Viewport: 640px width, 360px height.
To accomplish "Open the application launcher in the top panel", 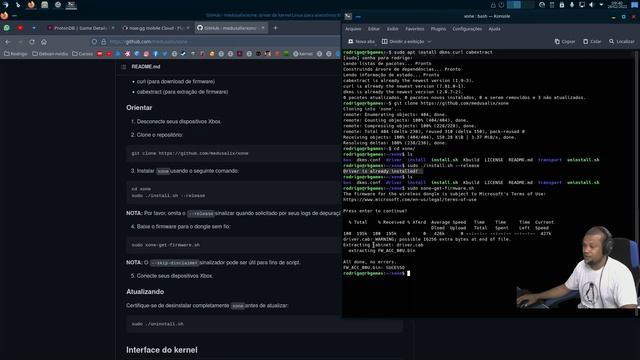I will [x=5, y=5].
